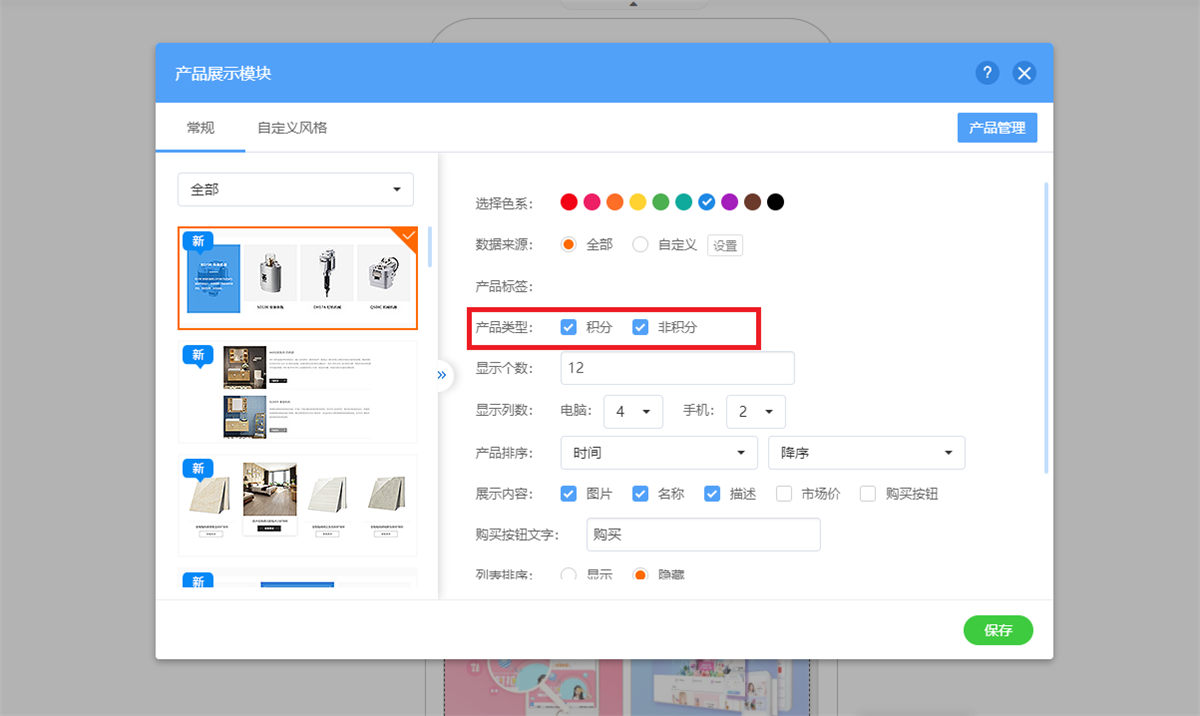Enable the 市场价 checkbox
Viewport: 1200px width, 716px height.
(x=784, y=494)
